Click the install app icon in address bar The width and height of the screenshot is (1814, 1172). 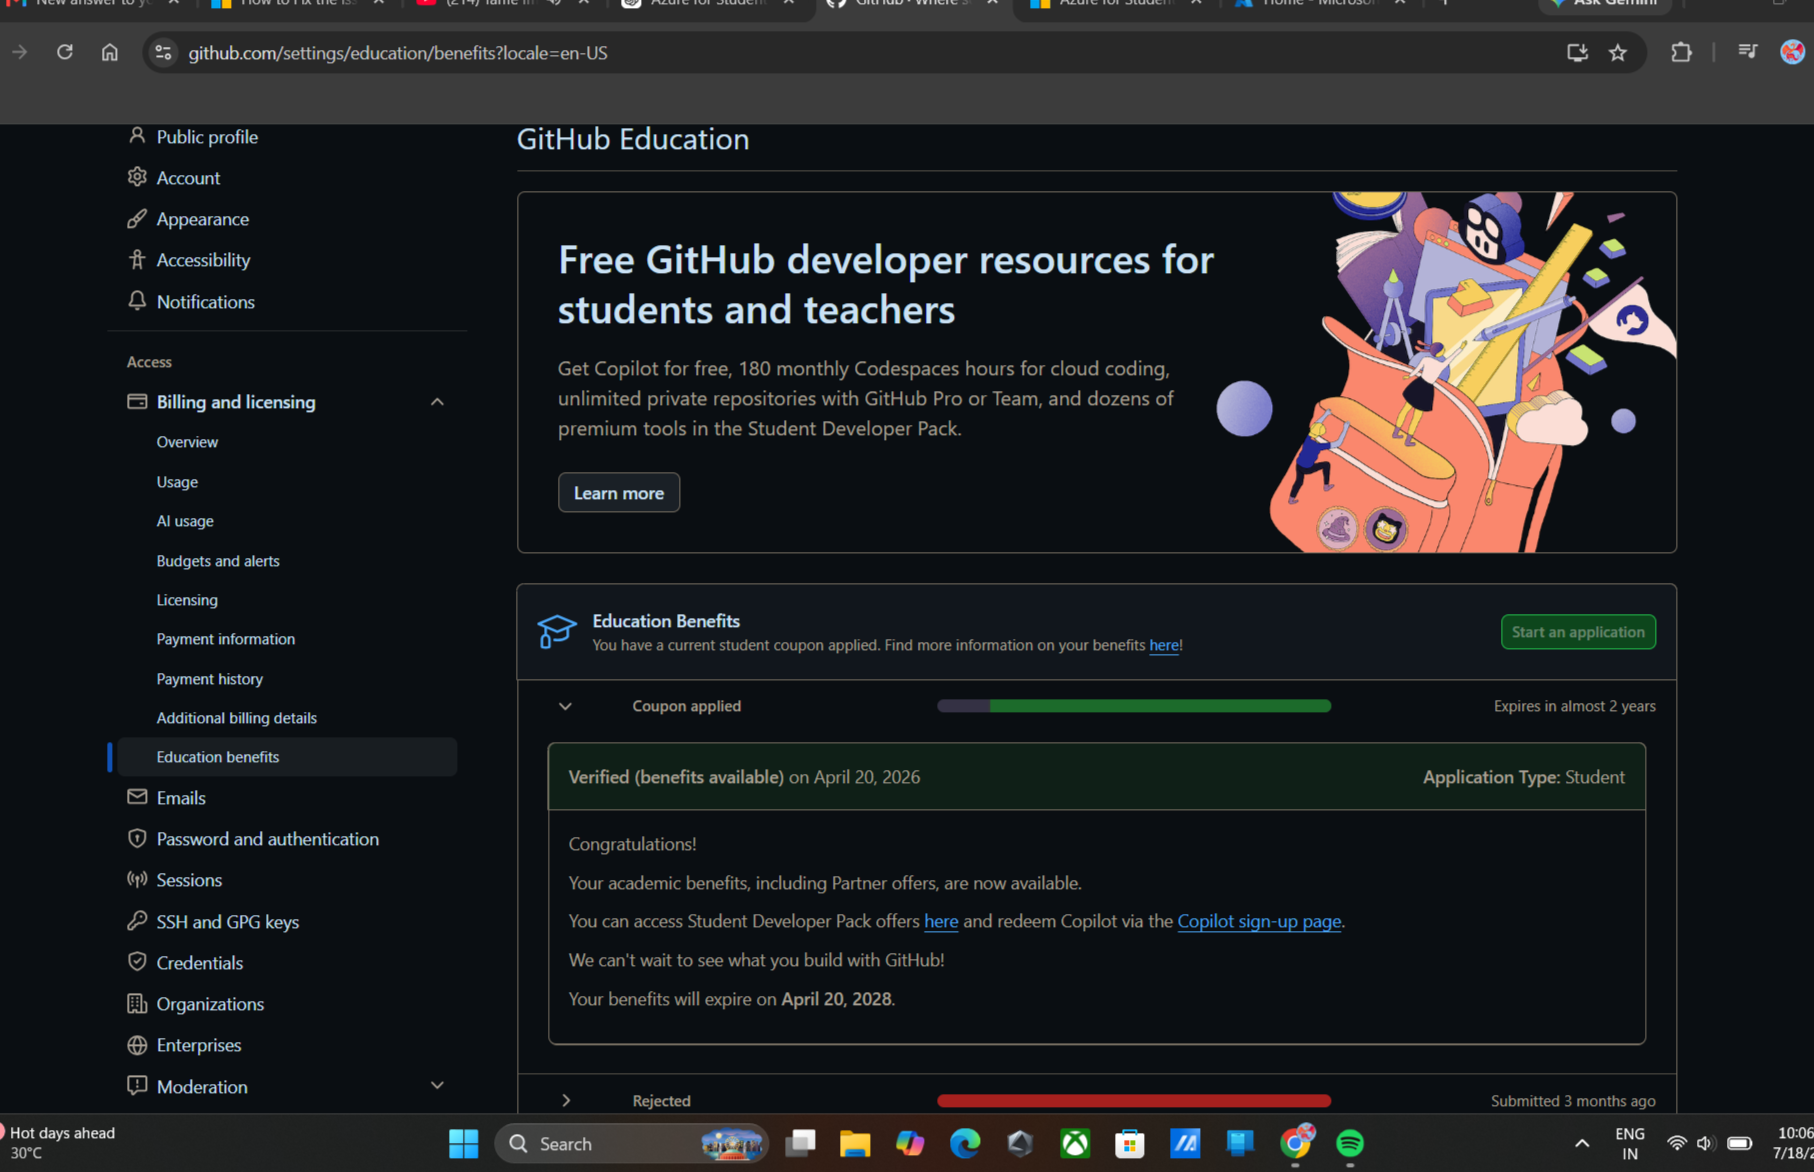click(x=1577, y=53)
